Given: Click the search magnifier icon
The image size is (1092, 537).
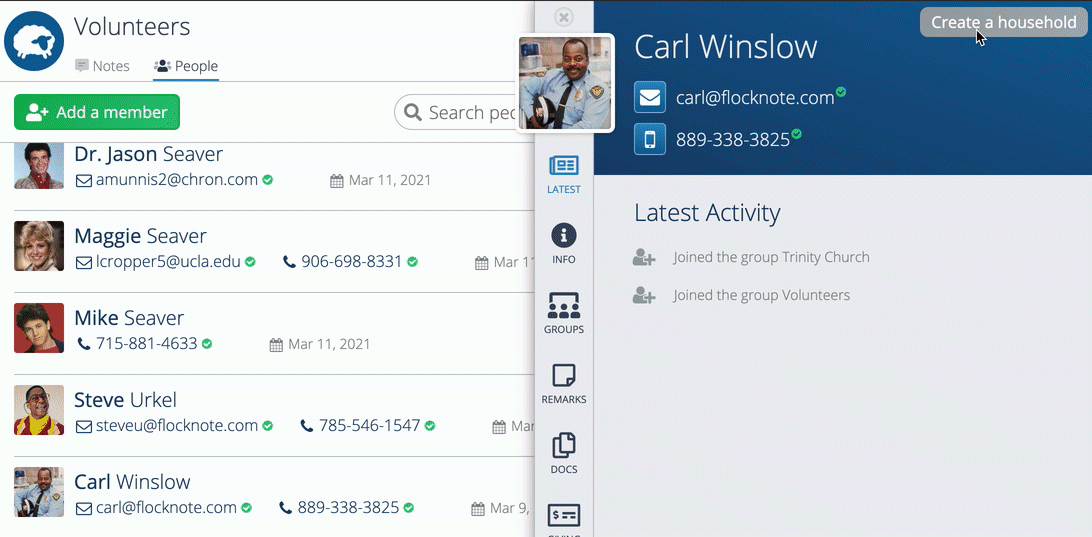Looking at the screenshot, I should pyautogui.click(x=413, y=113).
